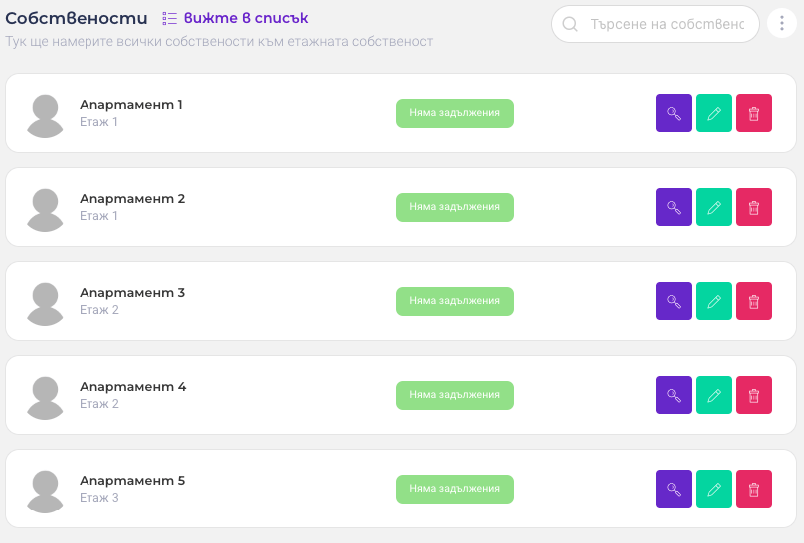Viewport: 804px width, 543px height.
Task: Edit Апартамент 1 with the pencil icon
Action: [x=714, y=113]
